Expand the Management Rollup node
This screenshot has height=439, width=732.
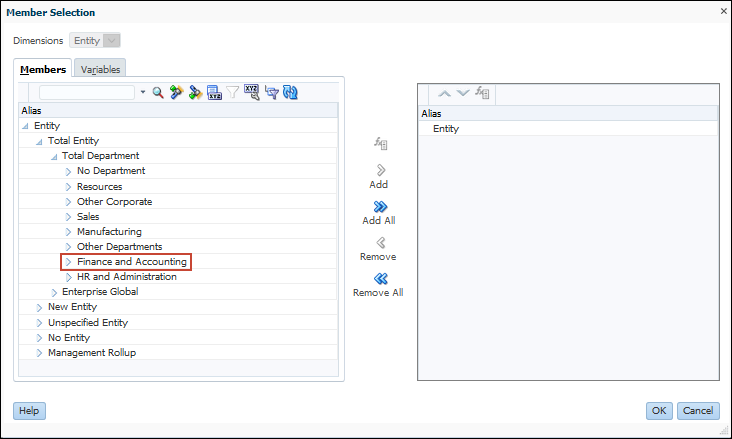[x=39, y=353]
